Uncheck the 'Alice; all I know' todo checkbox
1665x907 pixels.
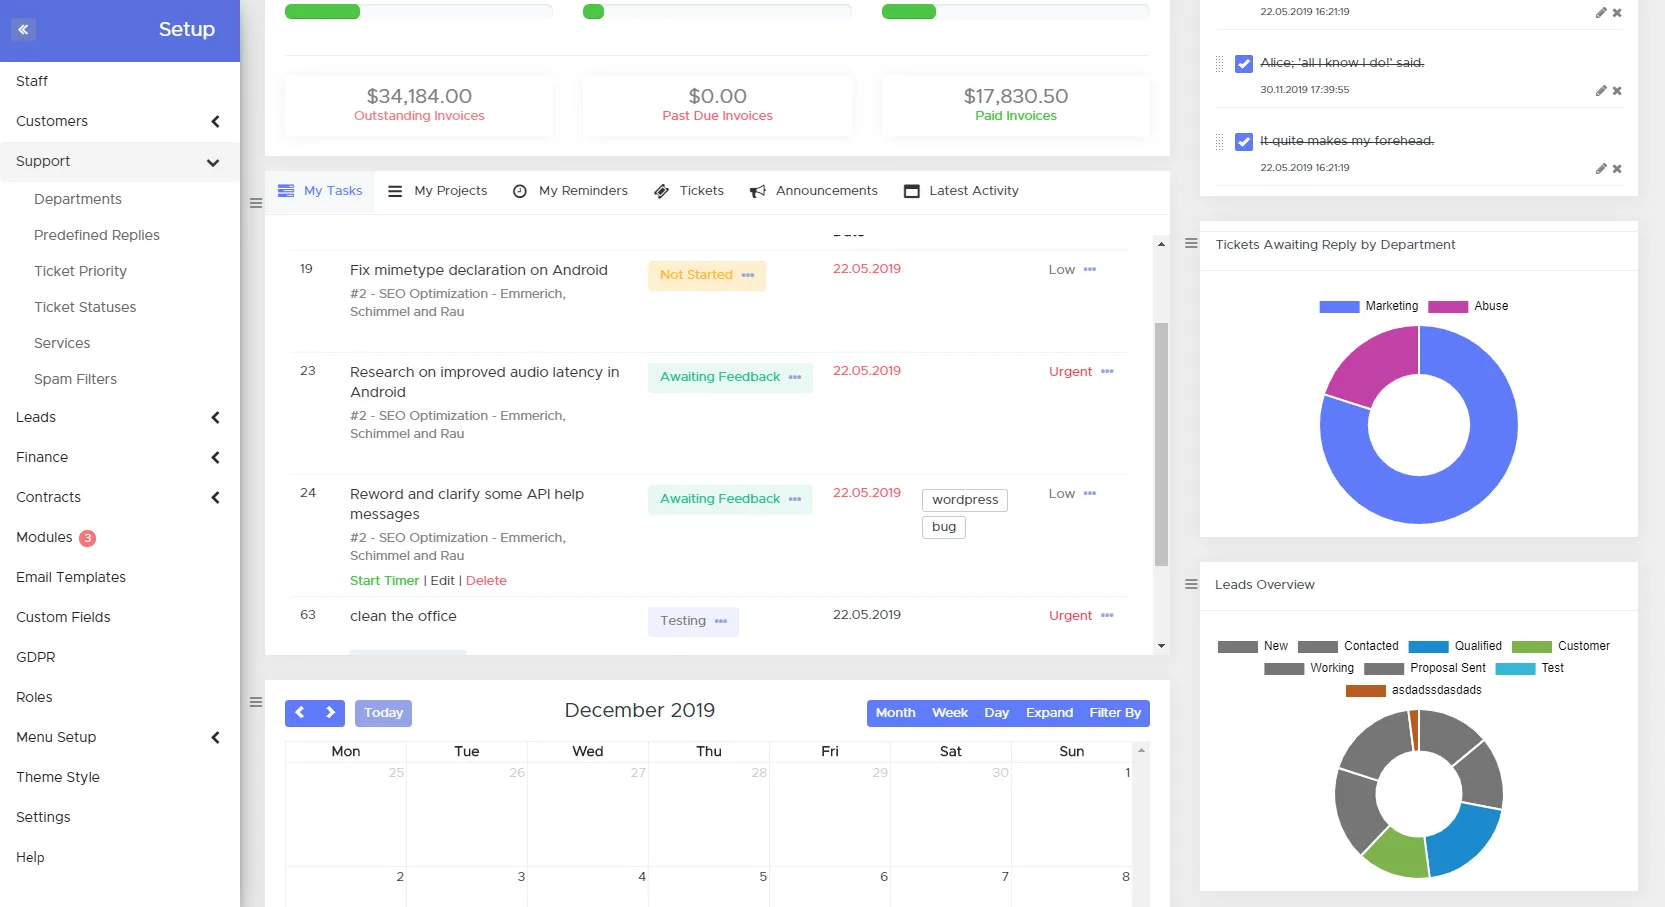(x=1244, y=64)
